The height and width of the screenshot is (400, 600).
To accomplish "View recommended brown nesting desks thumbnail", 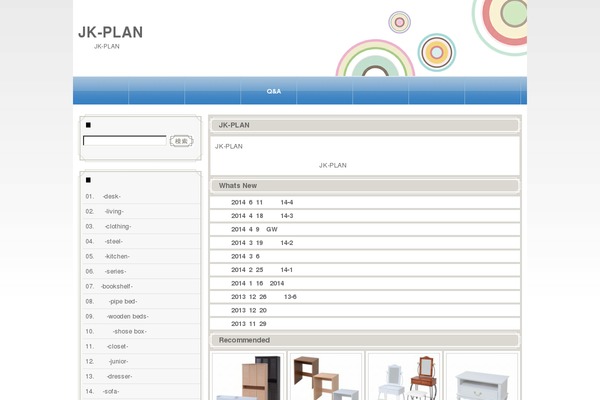I will (x=326, y=377).
